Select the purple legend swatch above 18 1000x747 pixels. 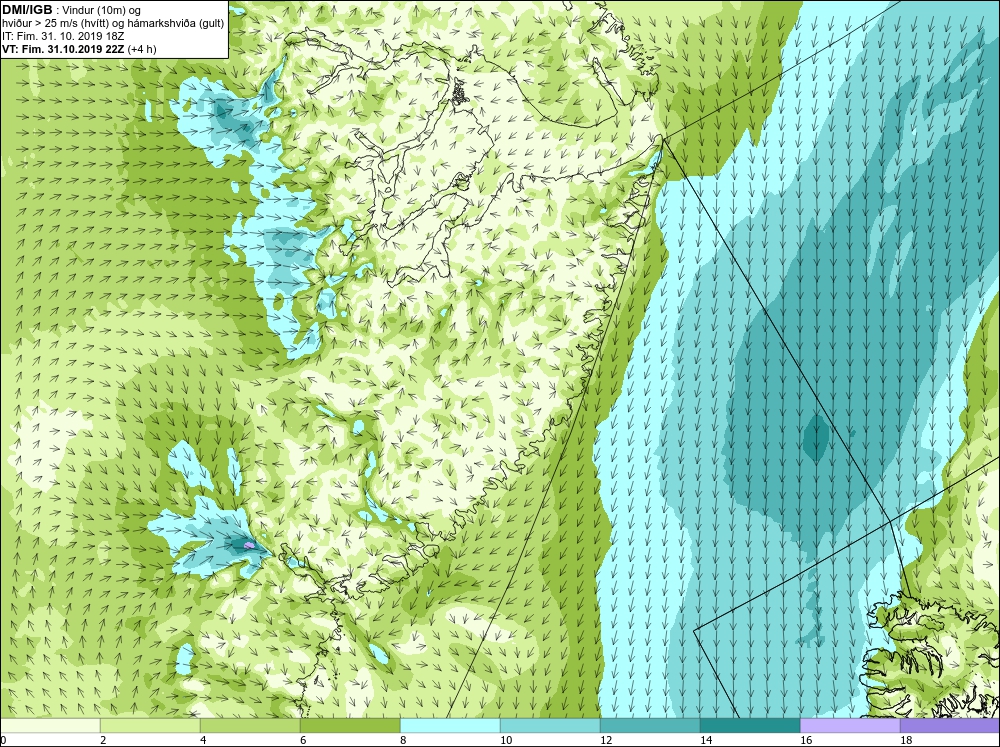950,725
